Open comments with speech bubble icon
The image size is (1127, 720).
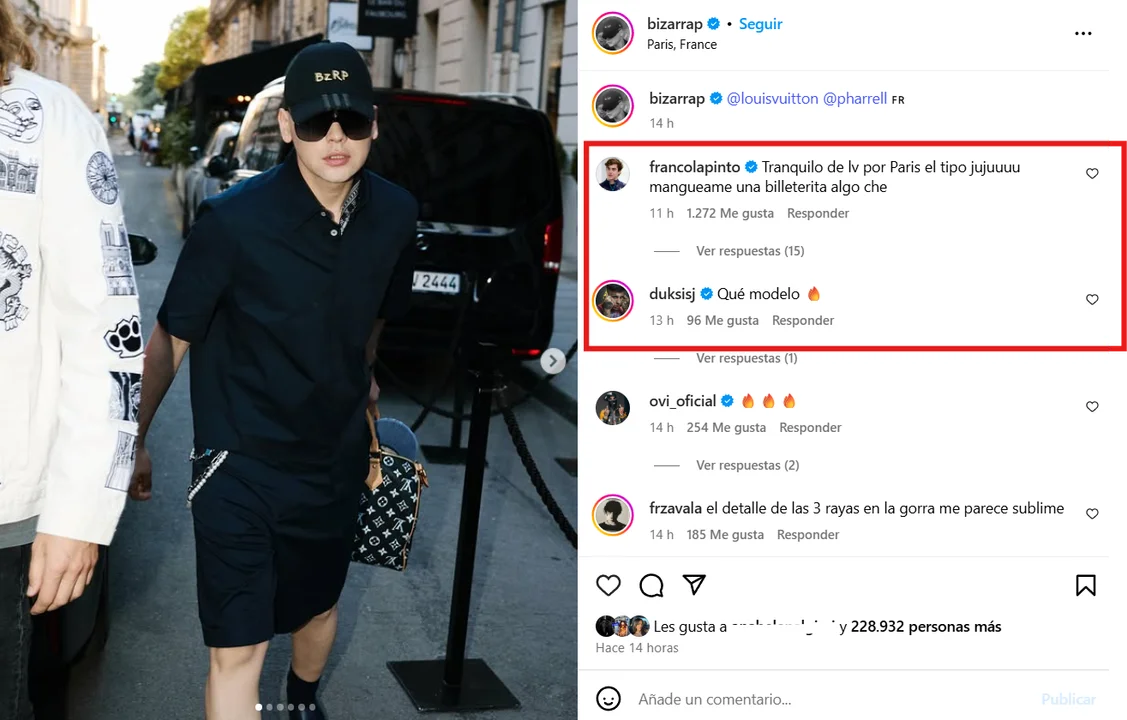tap(651, 586)
